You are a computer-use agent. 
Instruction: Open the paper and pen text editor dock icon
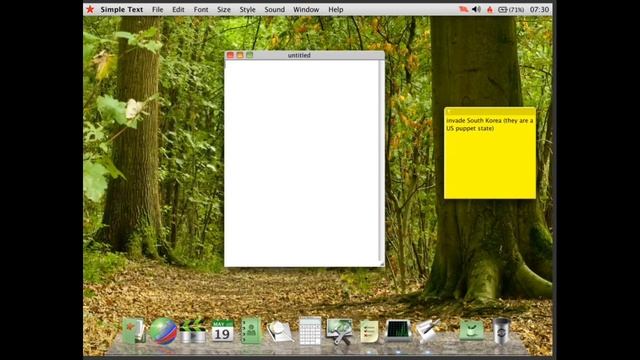[x=427, y=330]
